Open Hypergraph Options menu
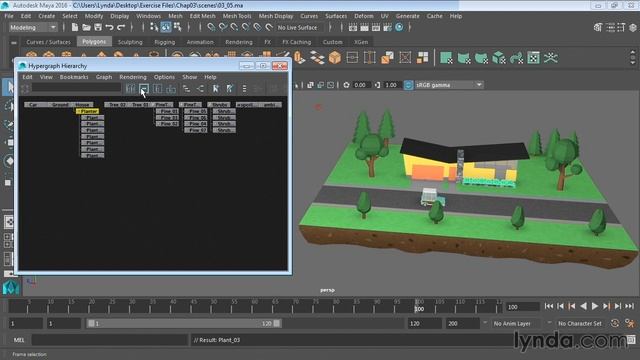 click(x=164, y=77)
